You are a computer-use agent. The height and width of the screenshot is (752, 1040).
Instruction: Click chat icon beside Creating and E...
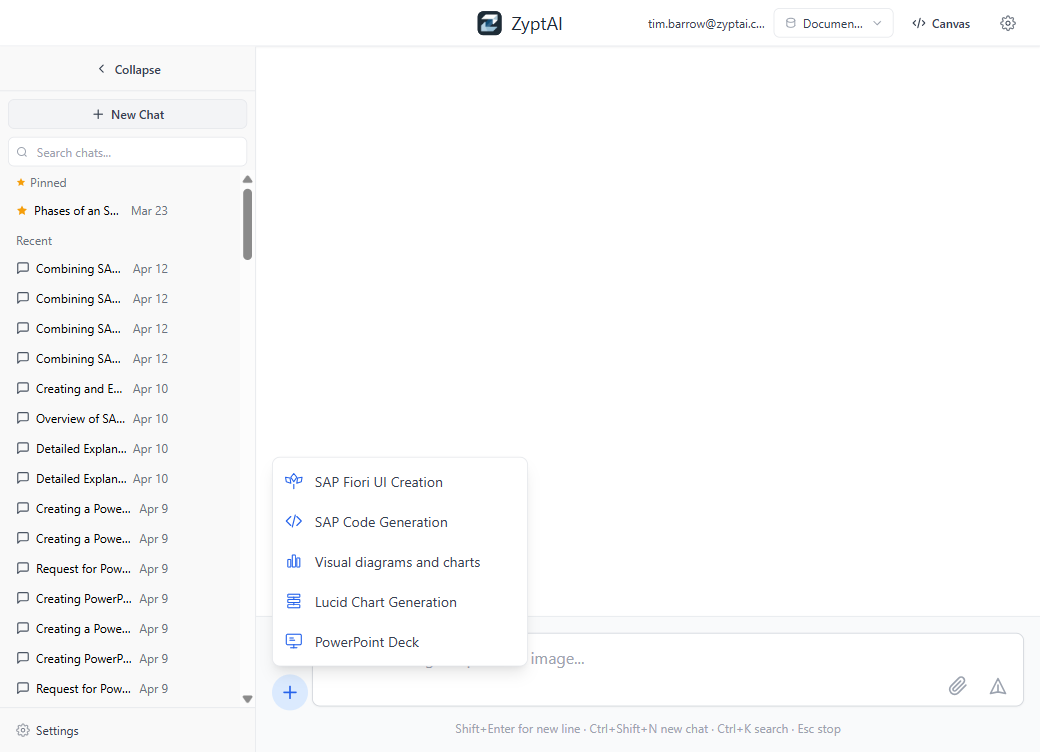pos(23,388)
